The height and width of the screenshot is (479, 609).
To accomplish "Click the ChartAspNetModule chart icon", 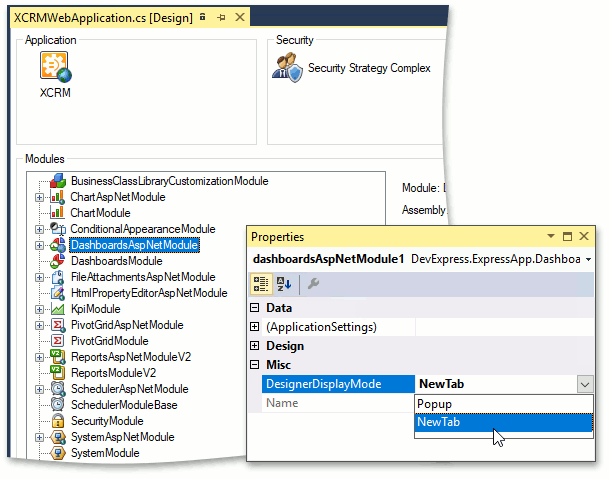I will [x=57, y=197].
